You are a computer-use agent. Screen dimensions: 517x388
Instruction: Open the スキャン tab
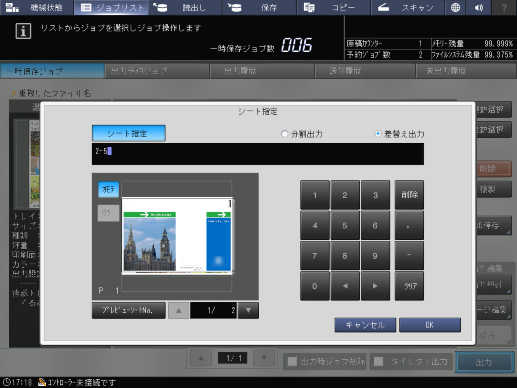(407, 7)
